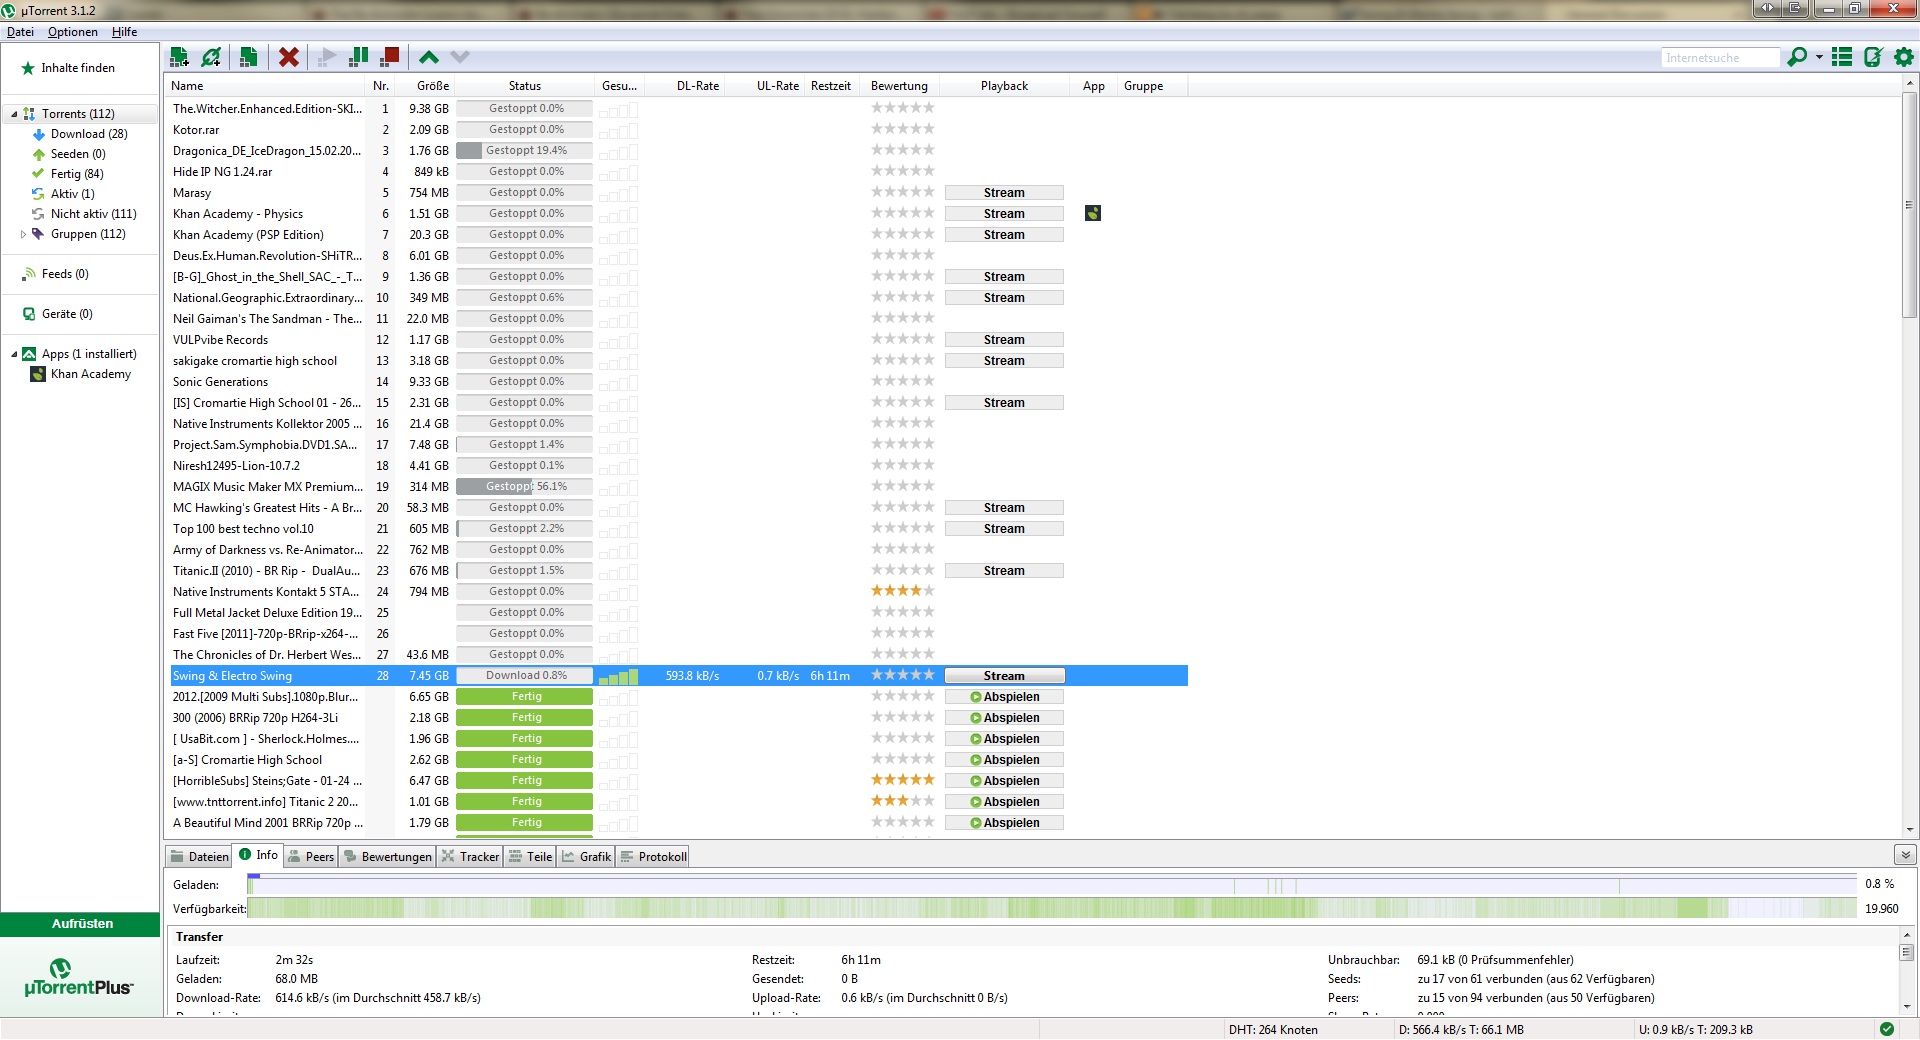
Task: Click the Add Torrent from URL icon
Action: point(211,57)
